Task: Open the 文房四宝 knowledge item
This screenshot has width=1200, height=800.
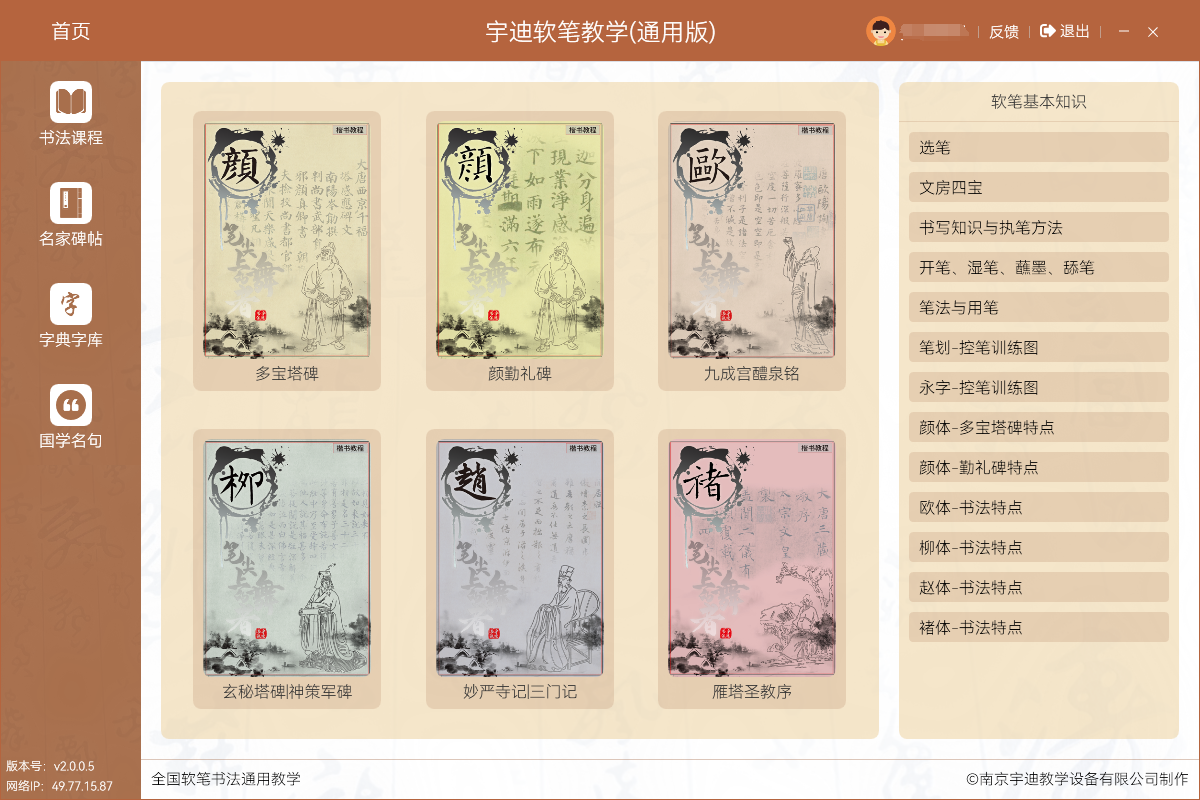Action: click(x=1038, y=187)
